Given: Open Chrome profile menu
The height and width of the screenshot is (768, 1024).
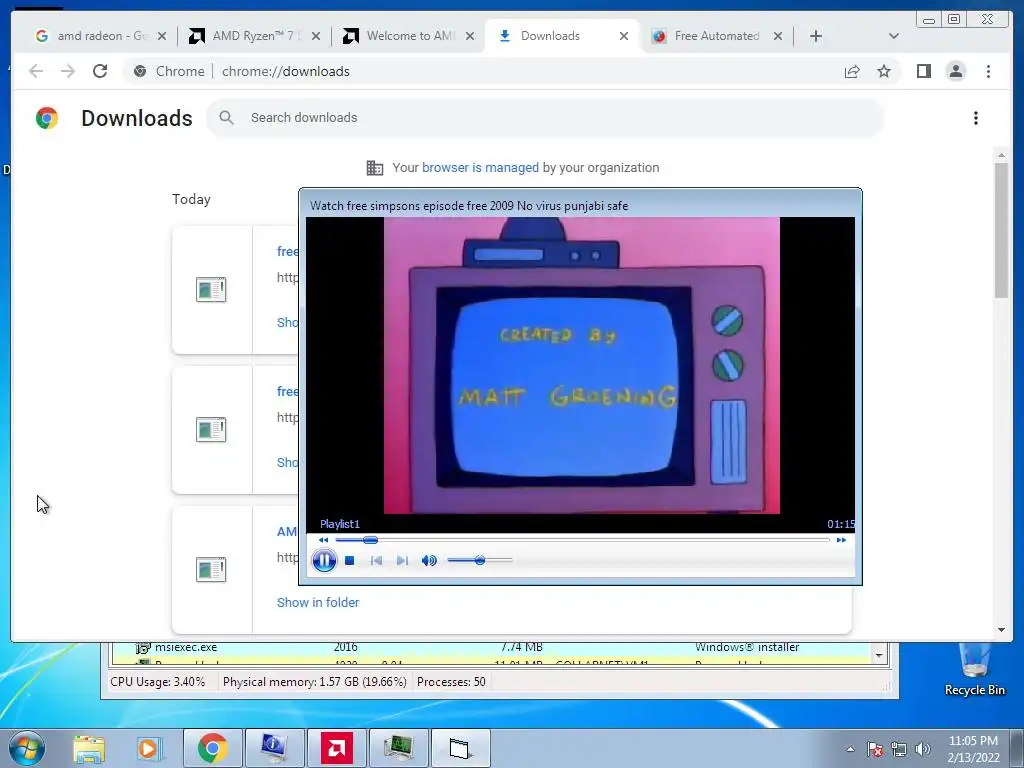Looking at the screenshot, I should (955, 71).
